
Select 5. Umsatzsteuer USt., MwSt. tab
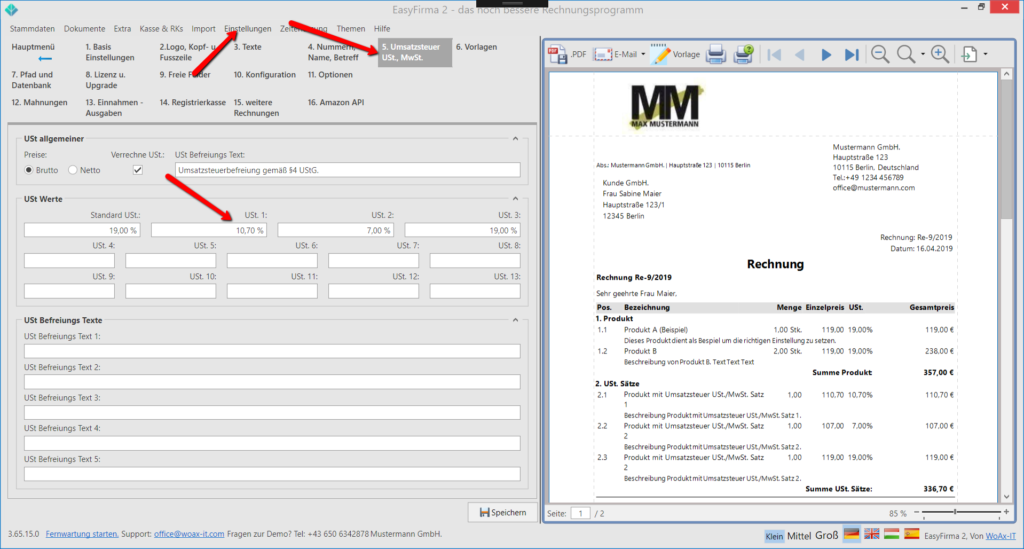coord(414,52)
